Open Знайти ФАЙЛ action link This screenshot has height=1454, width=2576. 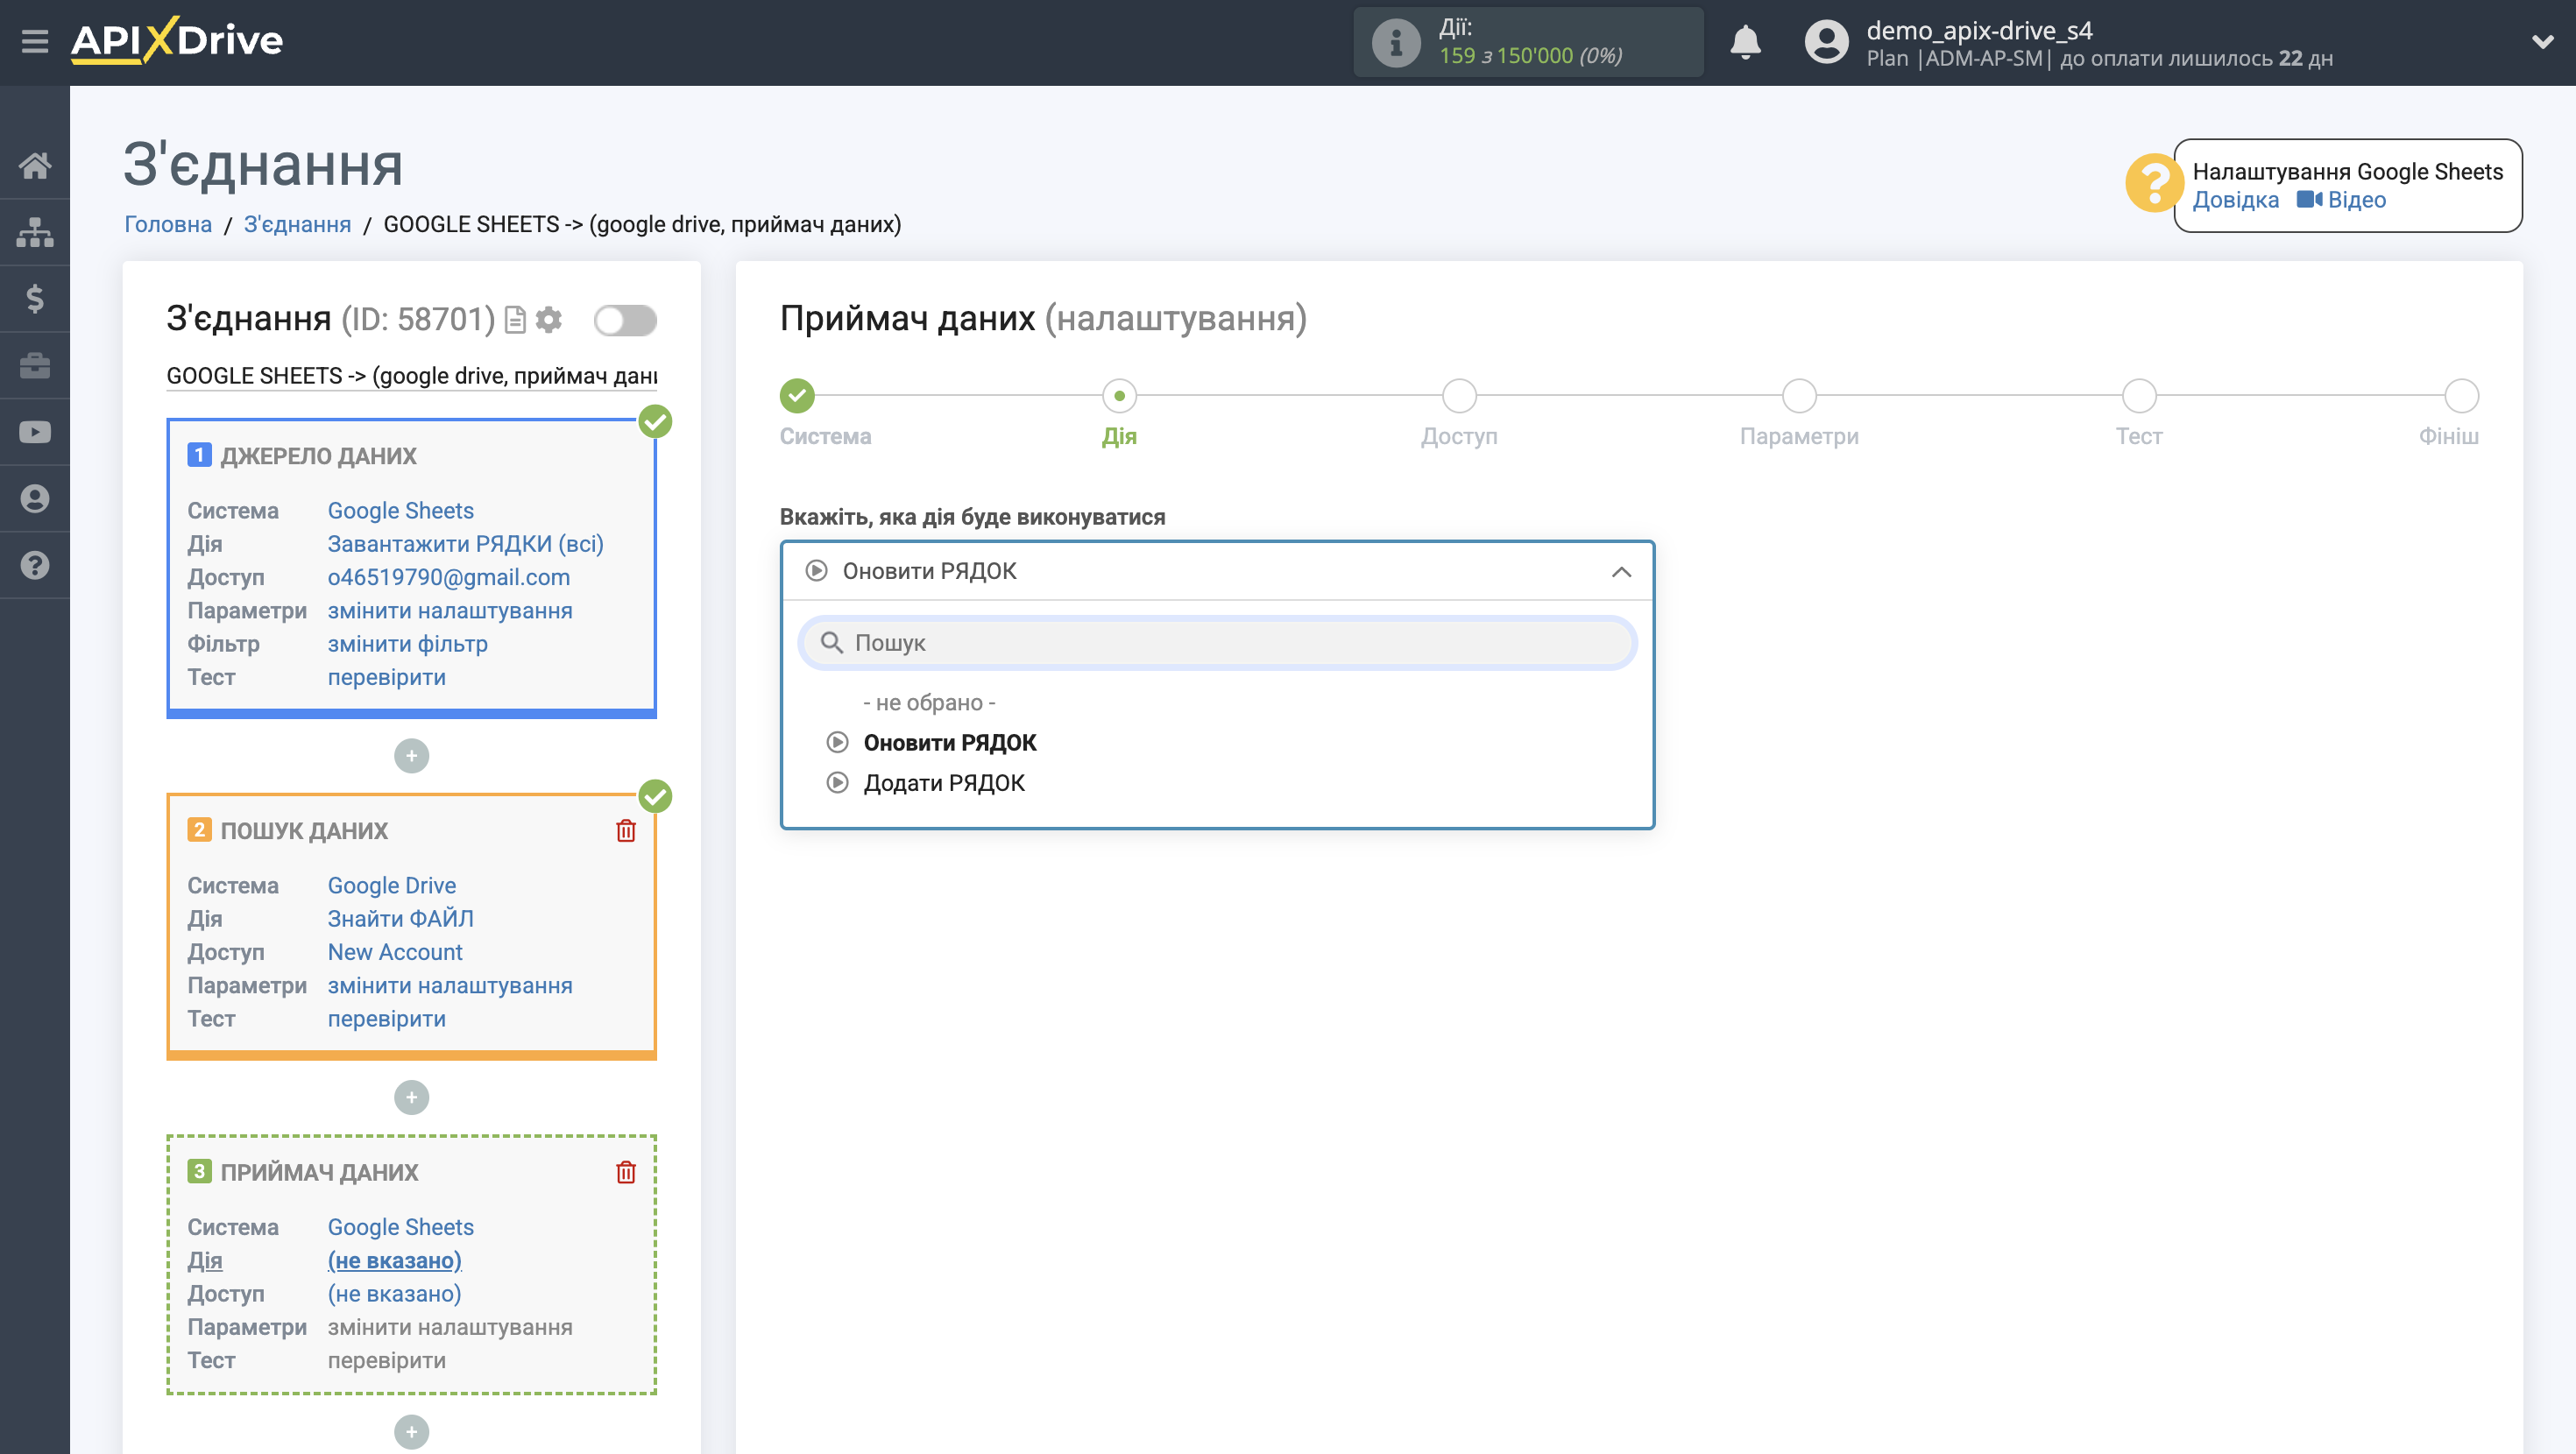400,919
